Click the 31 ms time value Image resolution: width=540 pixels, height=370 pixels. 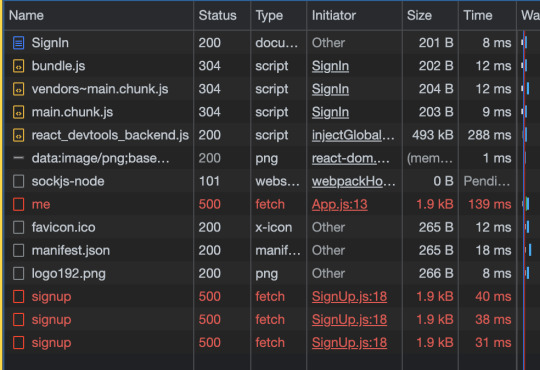pos(493,343)
